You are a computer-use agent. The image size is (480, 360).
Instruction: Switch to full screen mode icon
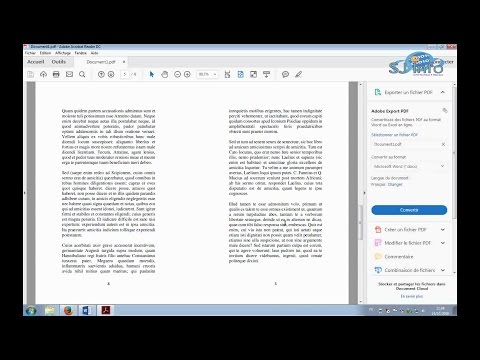point(253,74)
